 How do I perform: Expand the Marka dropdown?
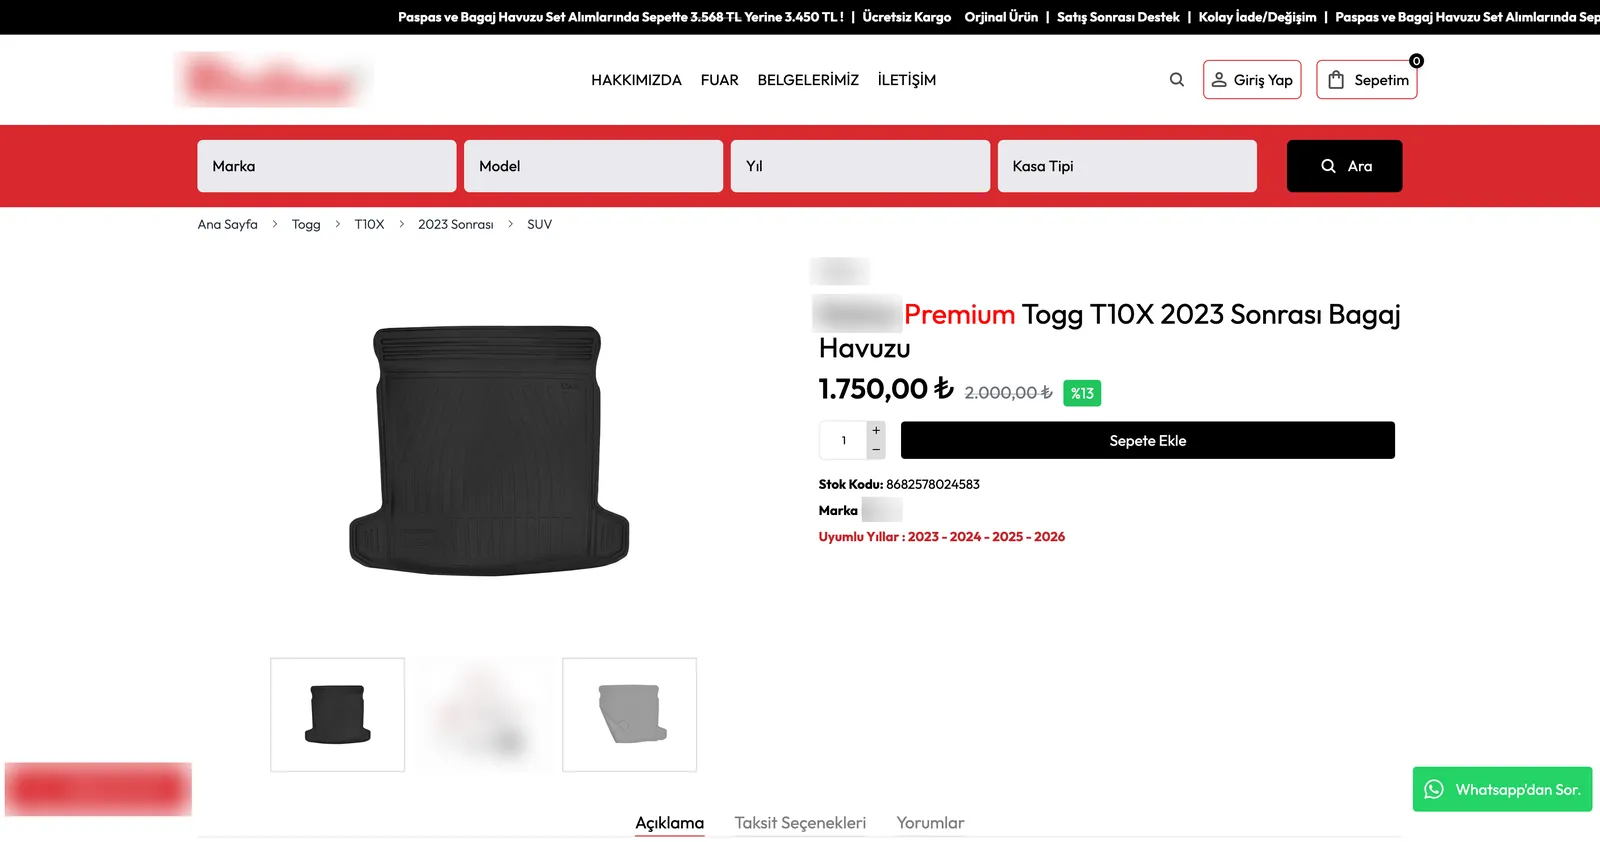pyautogui.click(x=327, y=166)
